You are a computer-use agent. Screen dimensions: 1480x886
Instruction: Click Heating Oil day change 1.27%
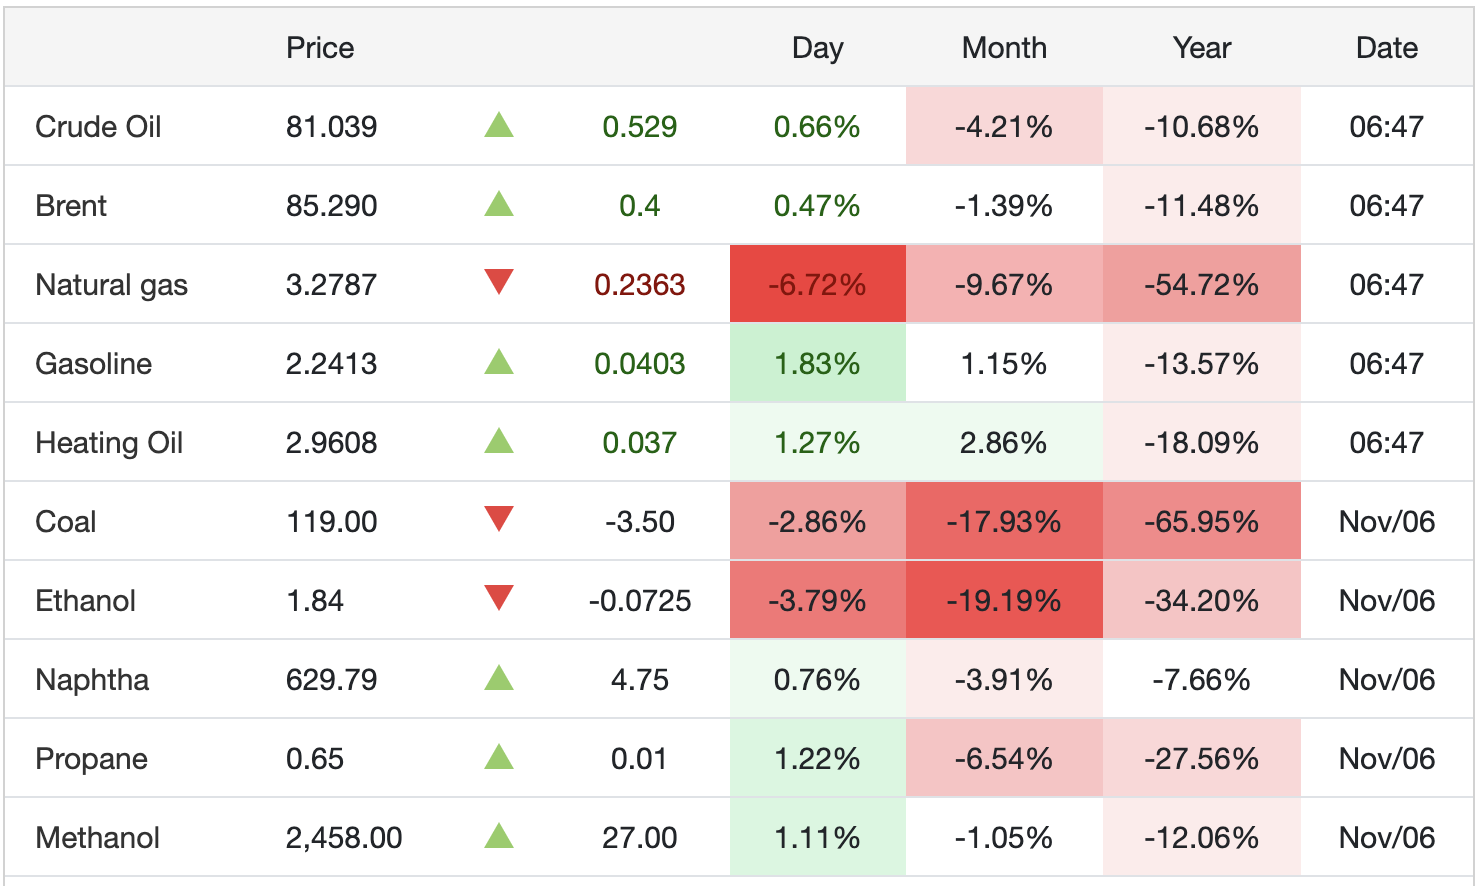click(817, 443)
